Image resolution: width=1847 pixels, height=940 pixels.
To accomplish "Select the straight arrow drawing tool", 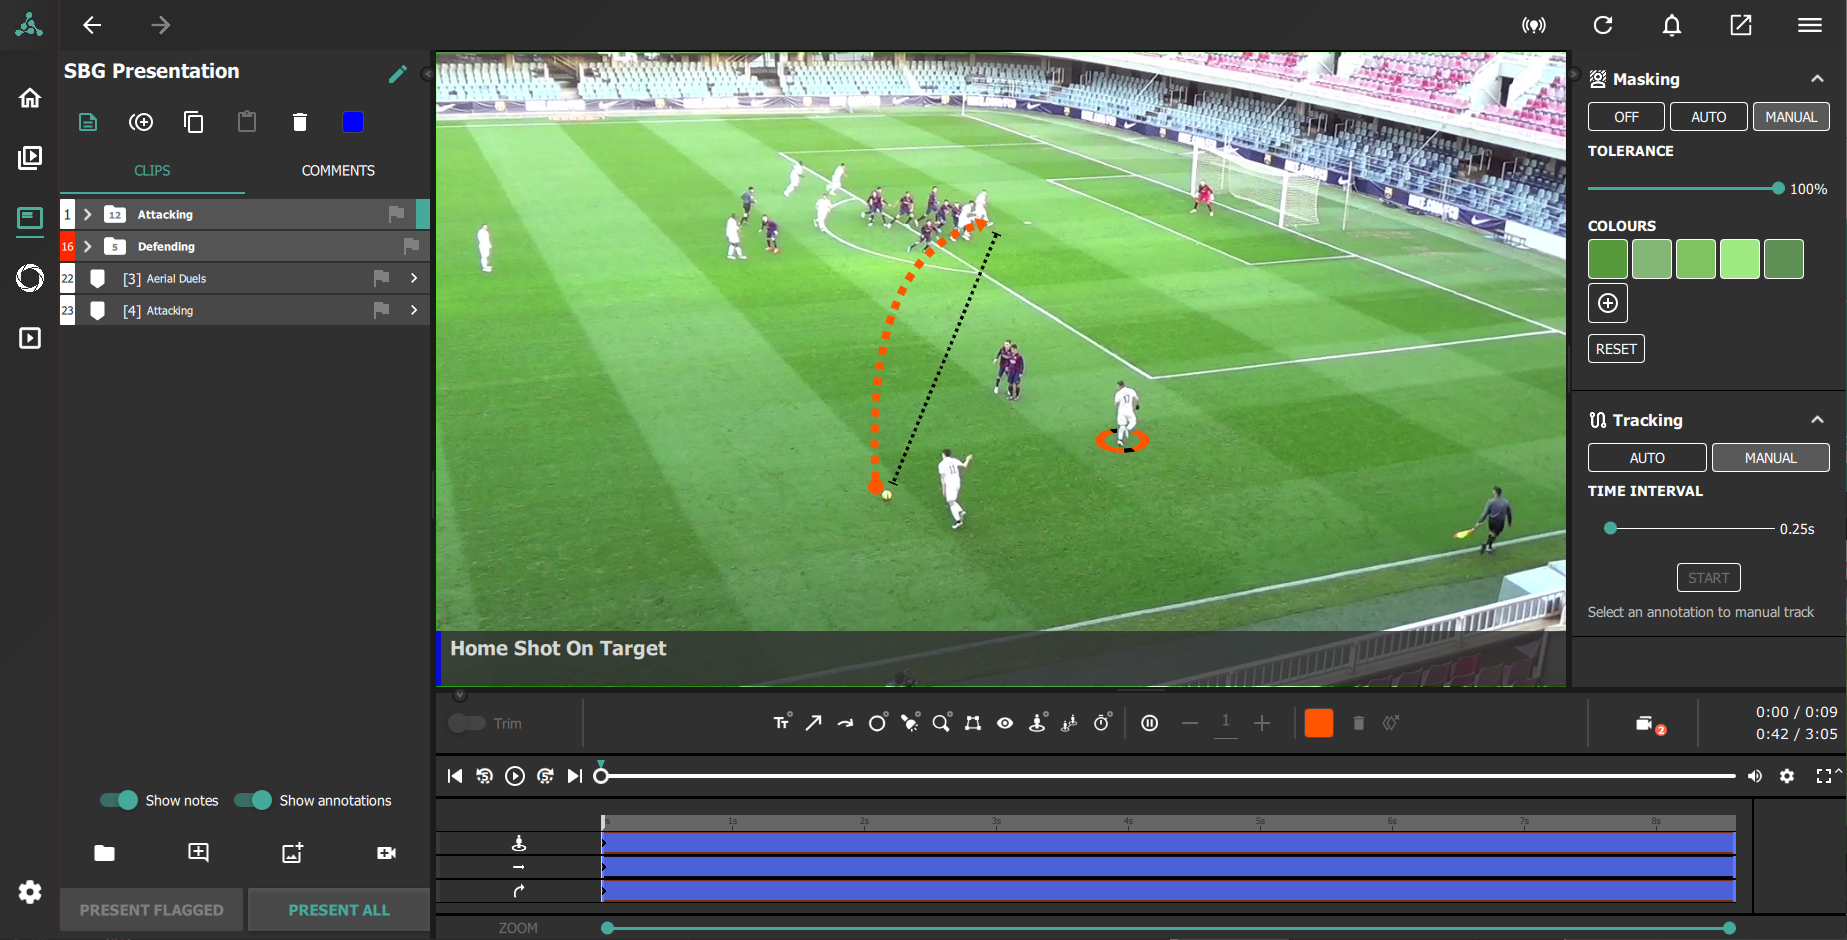I will click(813, 722).
